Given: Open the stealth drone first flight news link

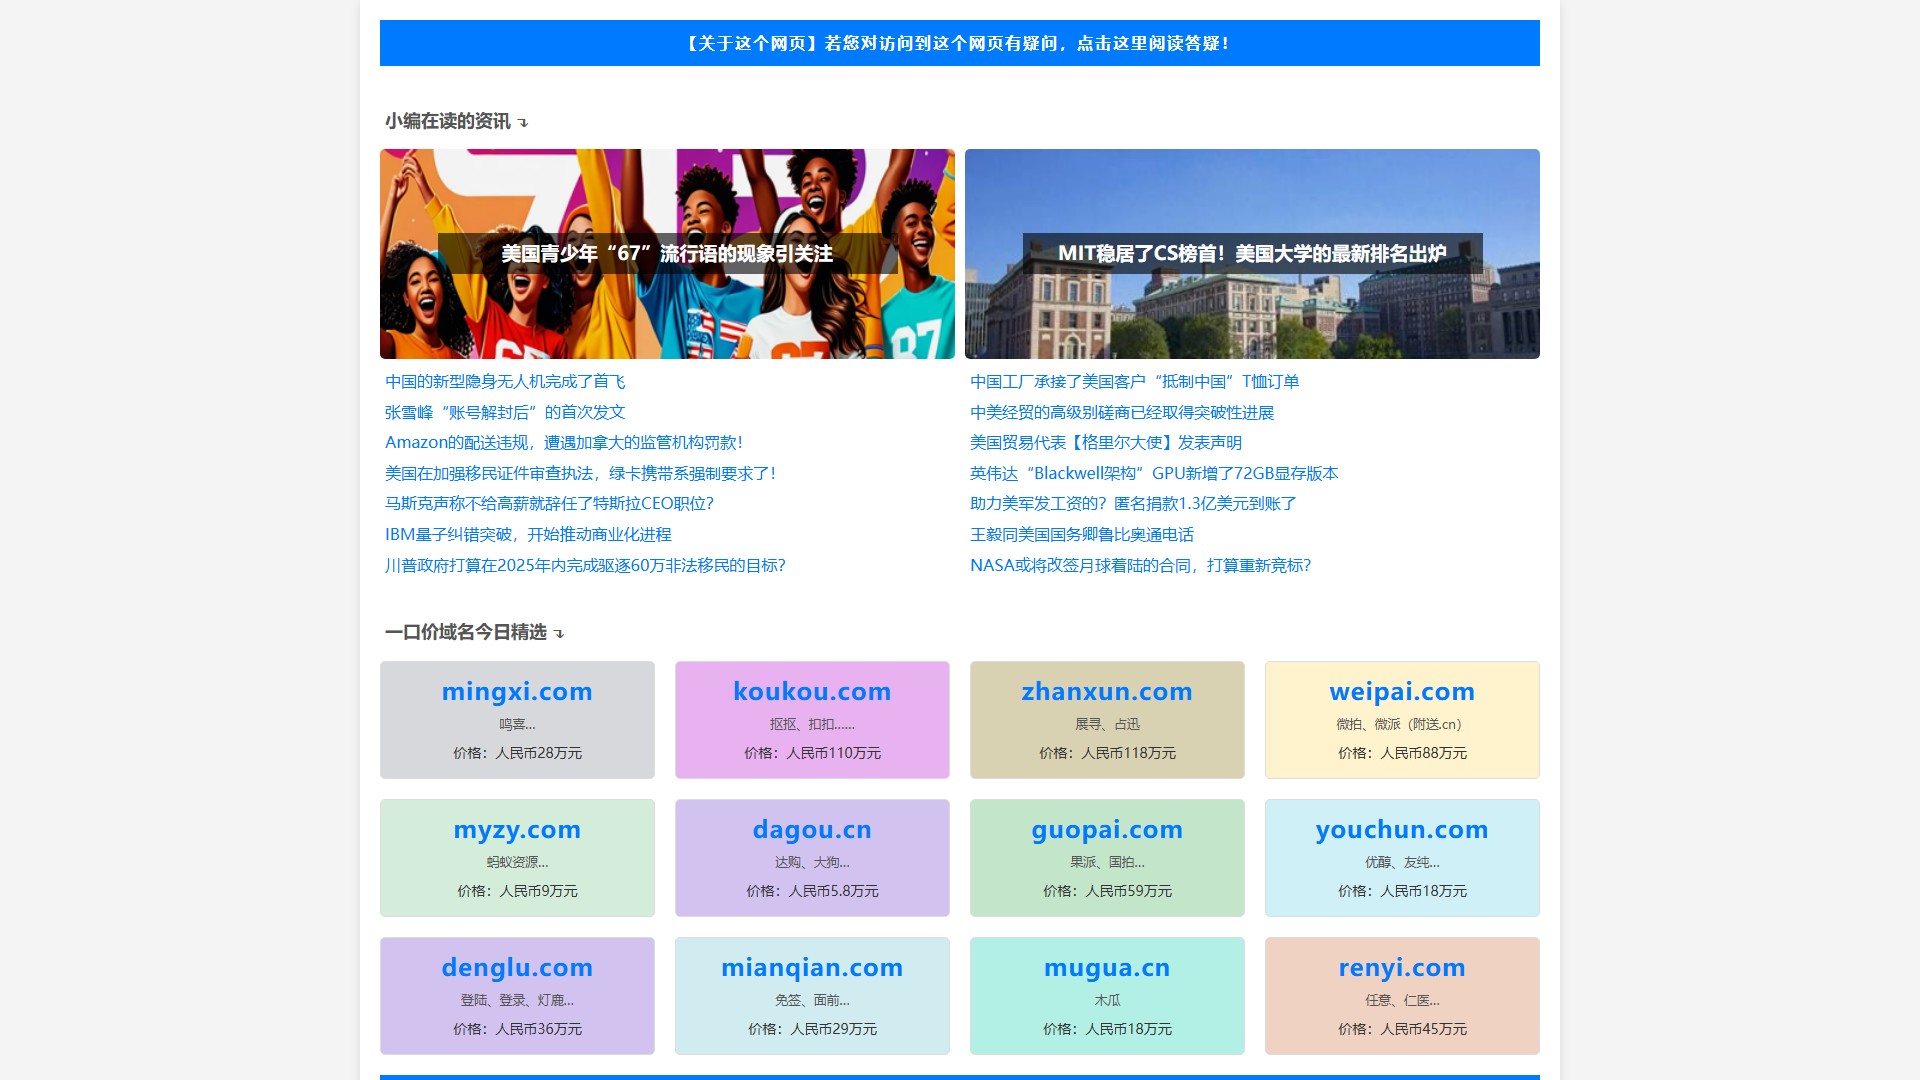Looking at the screenshot, I should [x=505, y=381].
